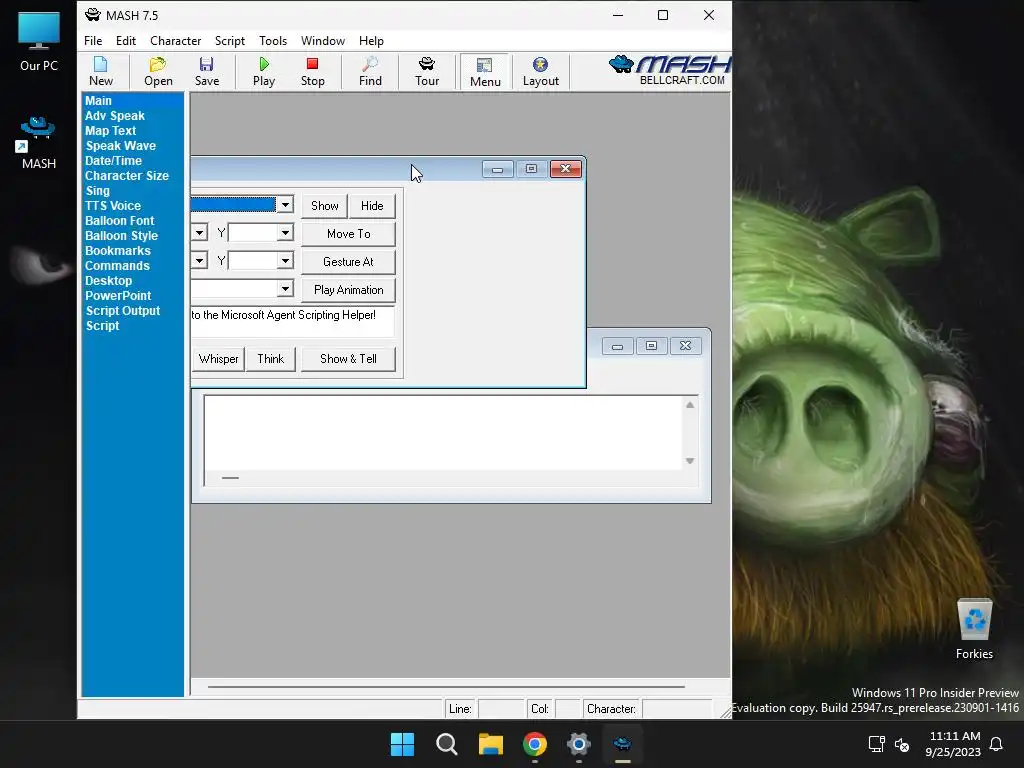Image resolution: width=1024 pixels, height=768 pixels.
Task: Open Settings gear on taskbar
Action: click(579, 744)
